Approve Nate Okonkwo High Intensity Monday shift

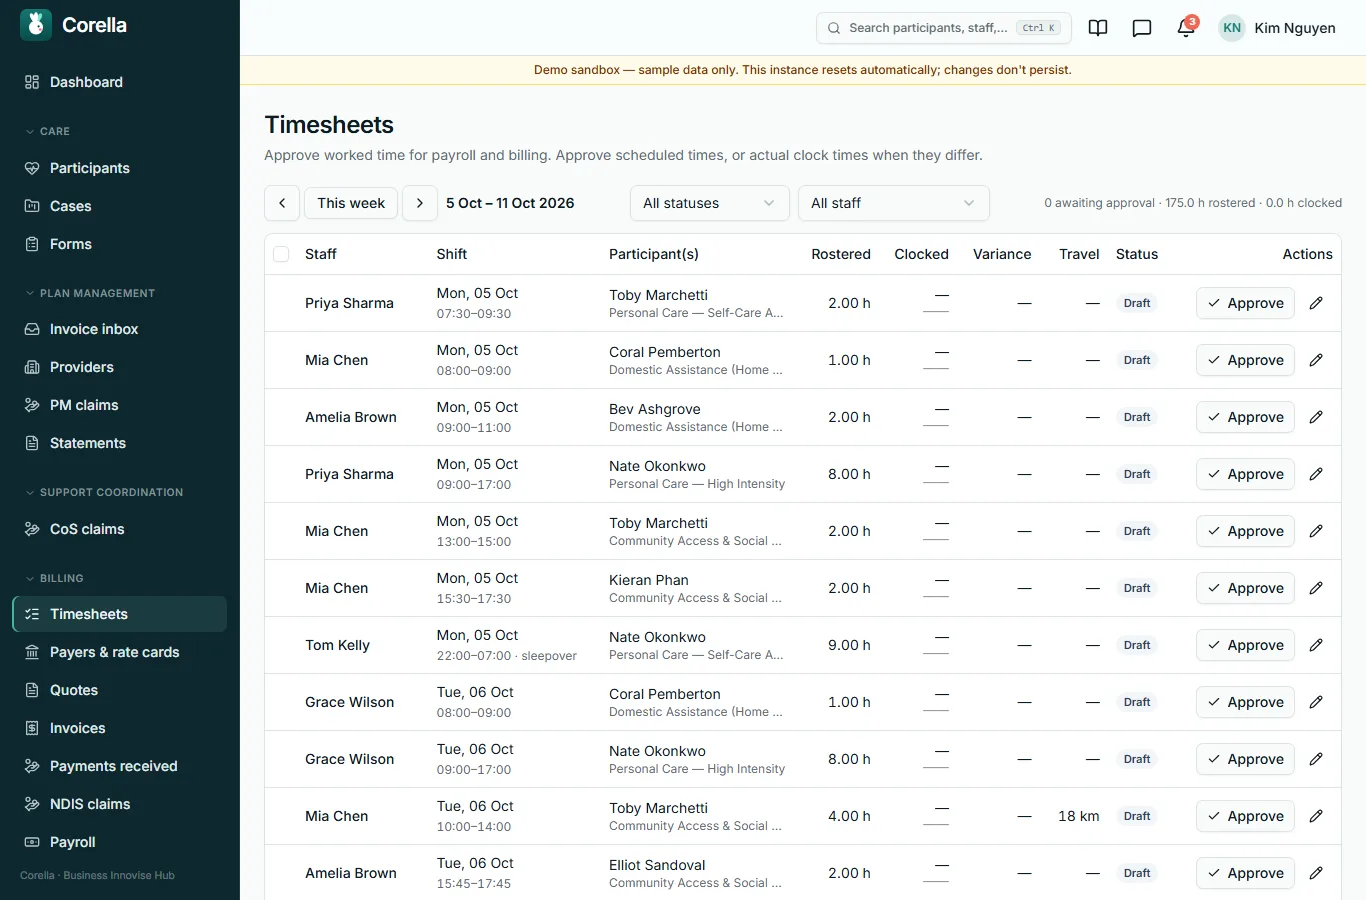point(1245,474)
